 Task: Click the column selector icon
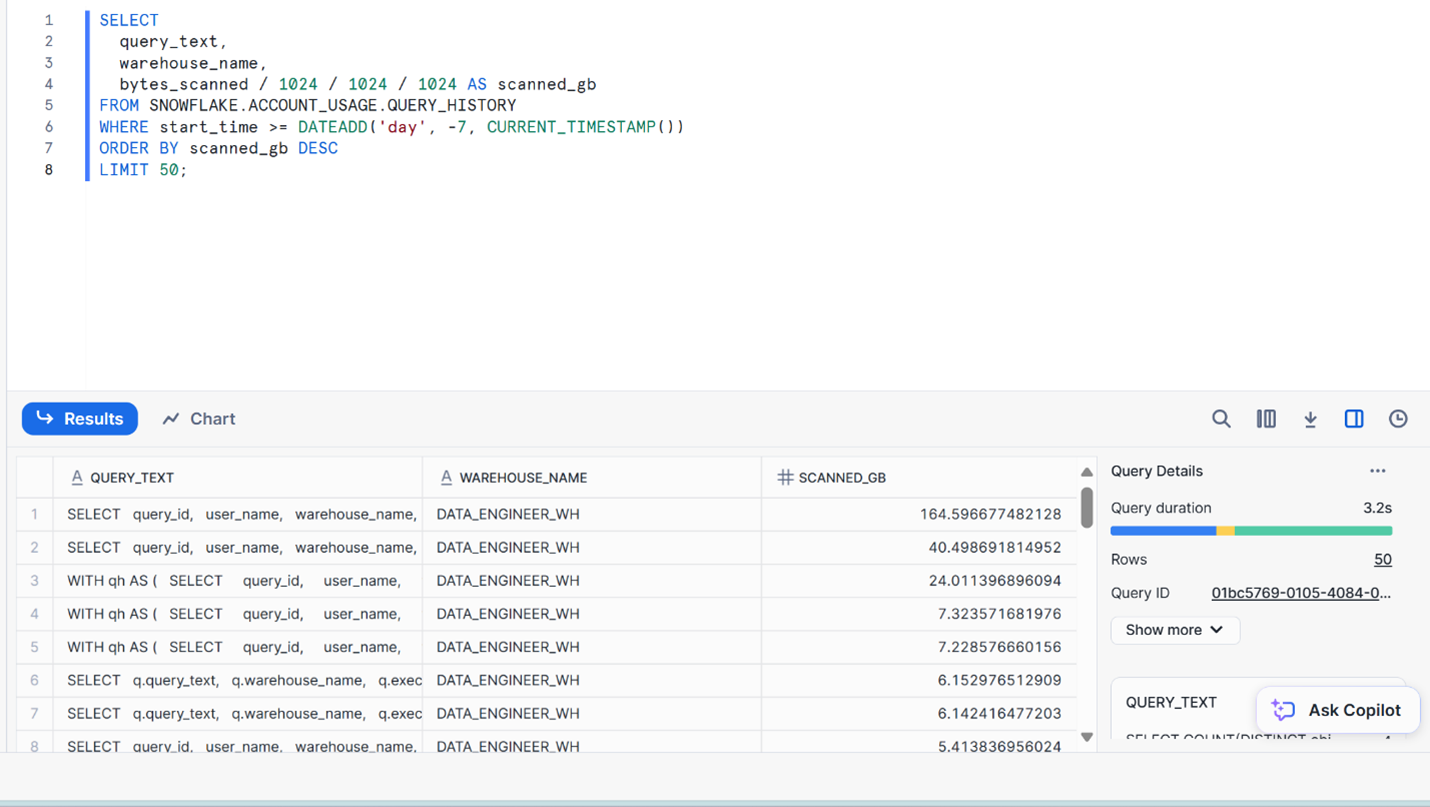tap(1266, 419)
